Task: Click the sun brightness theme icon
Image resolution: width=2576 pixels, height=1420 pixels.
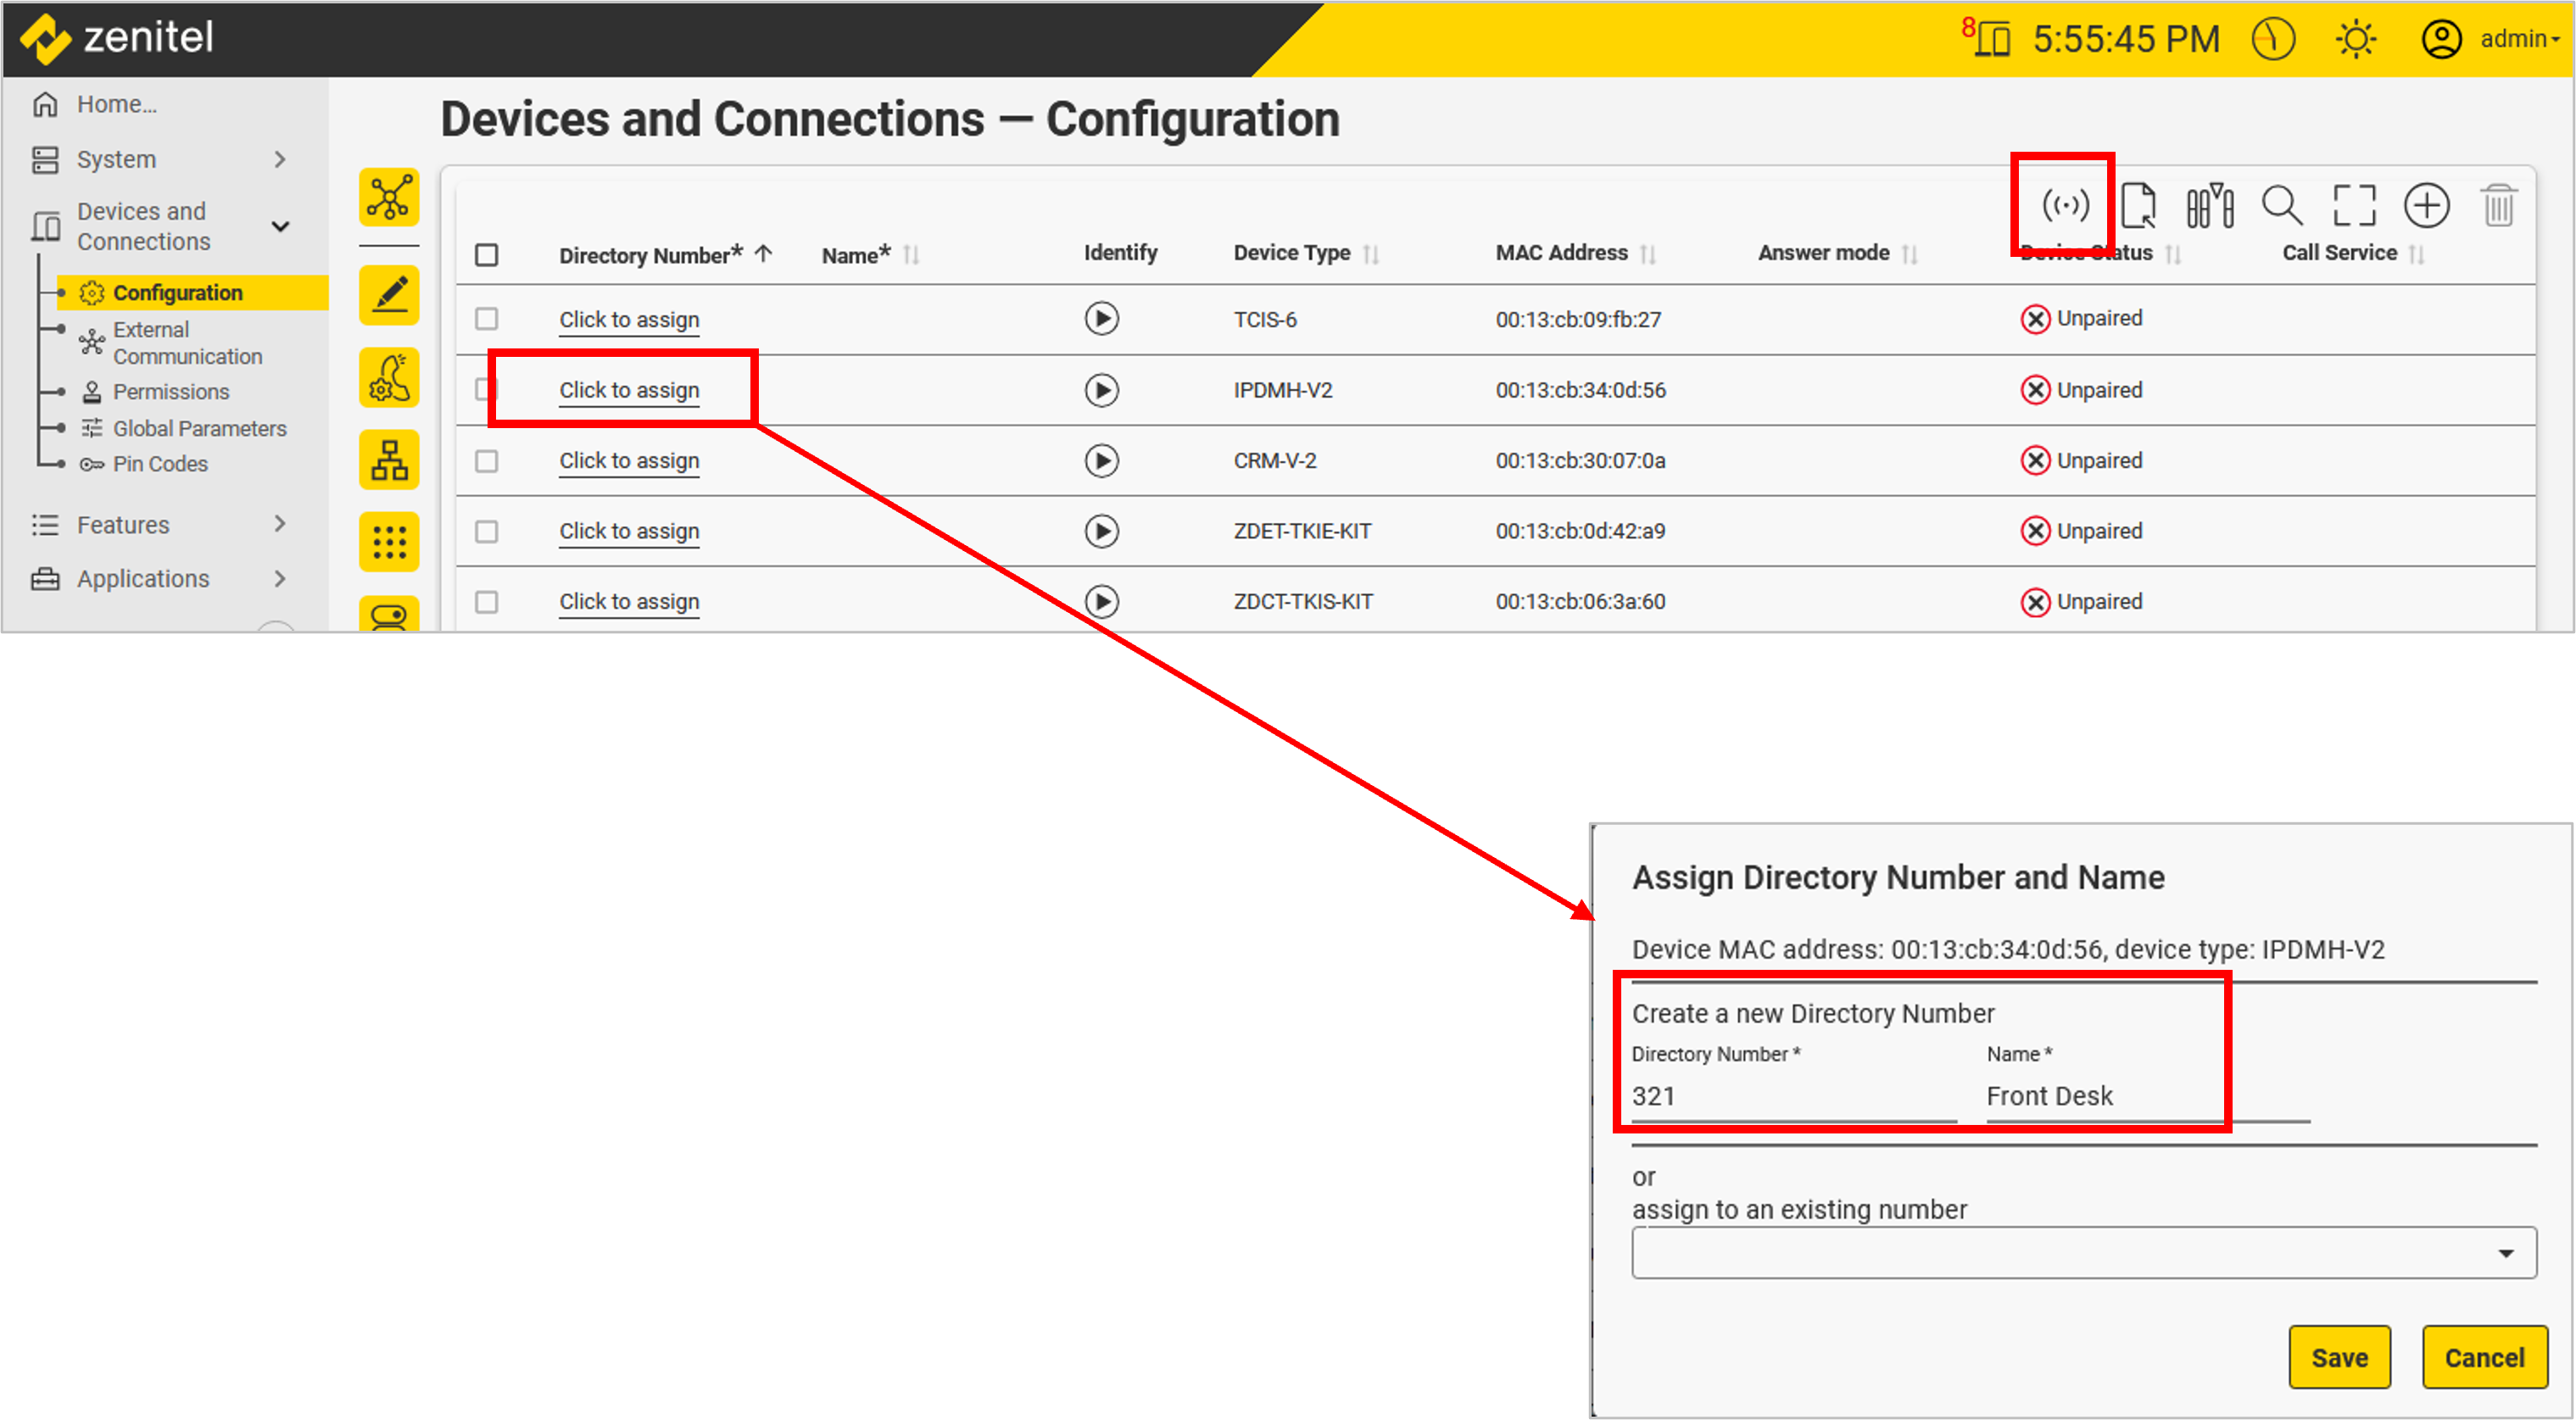Action: click(x=2355, y=40)
